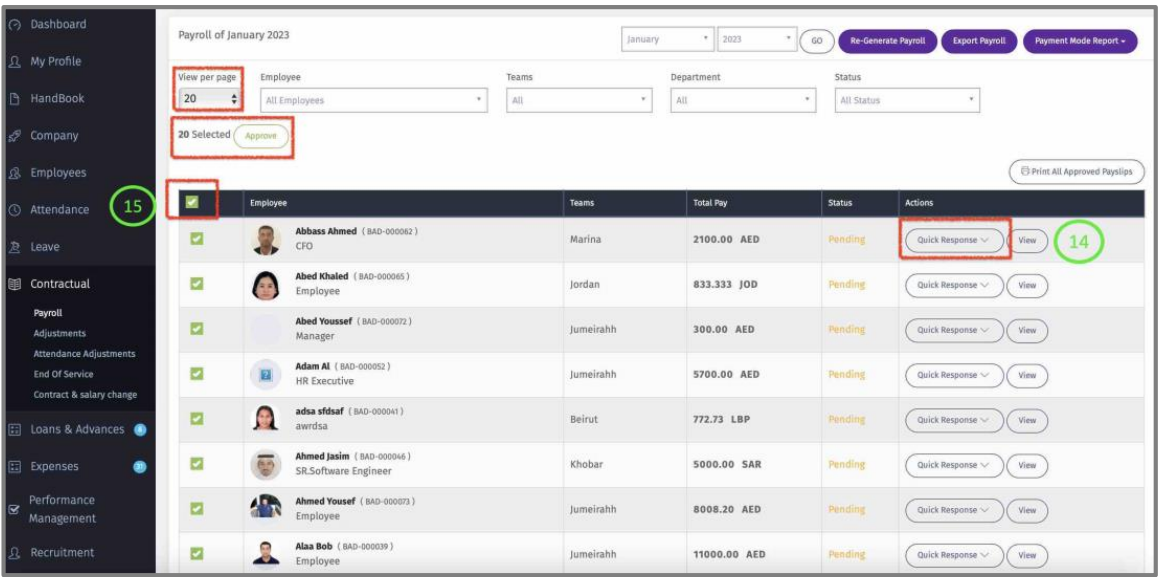Toggle the select-all checkbox in table header
This screenshot has height=577, width=1162.
[191, 203]
